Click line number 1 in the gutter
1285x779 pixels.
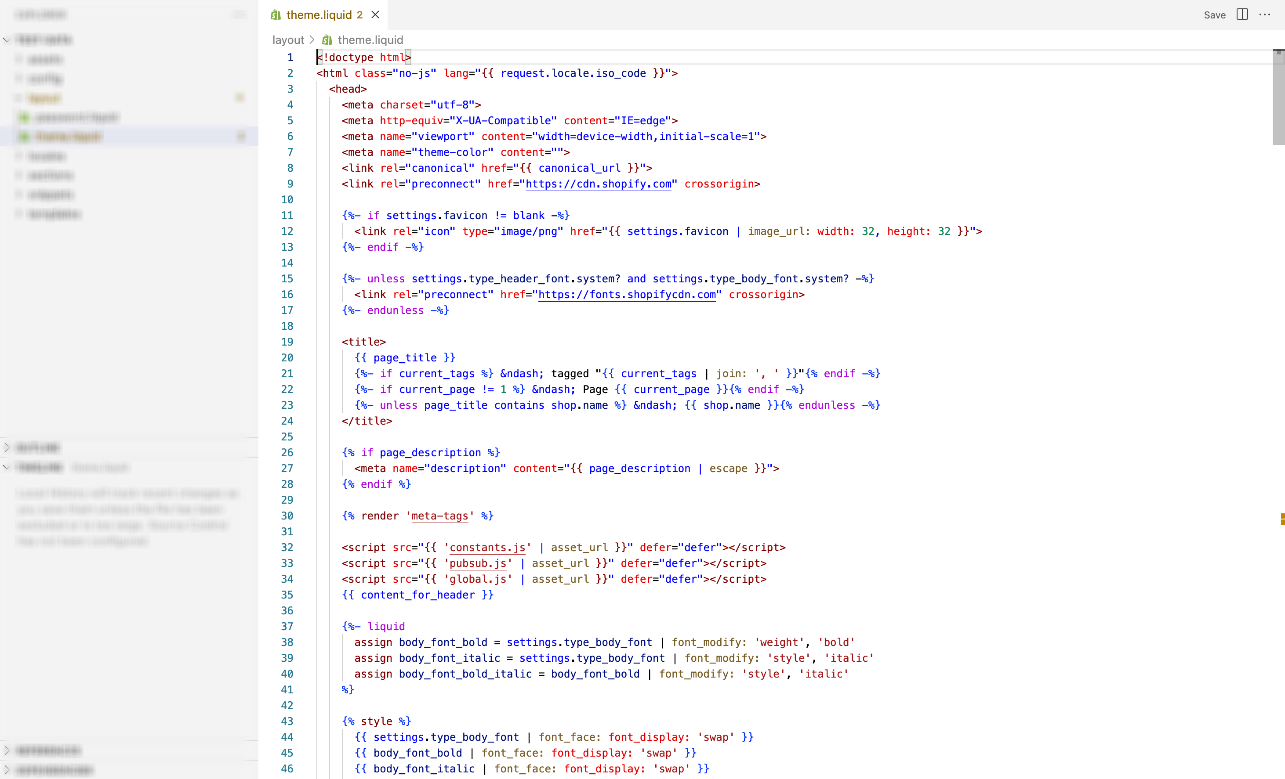click(x=290, y=58)
